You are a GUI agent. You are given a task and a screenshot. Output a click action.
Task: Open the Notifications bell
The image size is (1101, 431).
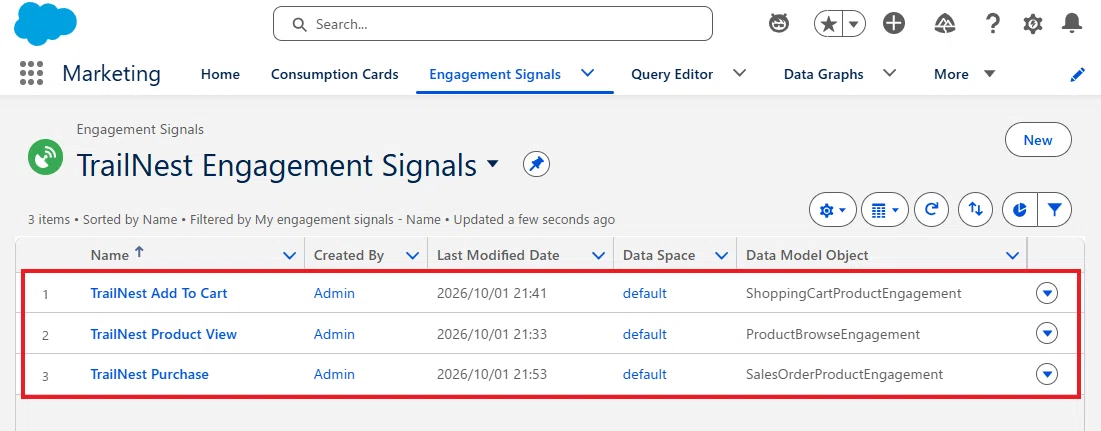(x=1072, y=24)
